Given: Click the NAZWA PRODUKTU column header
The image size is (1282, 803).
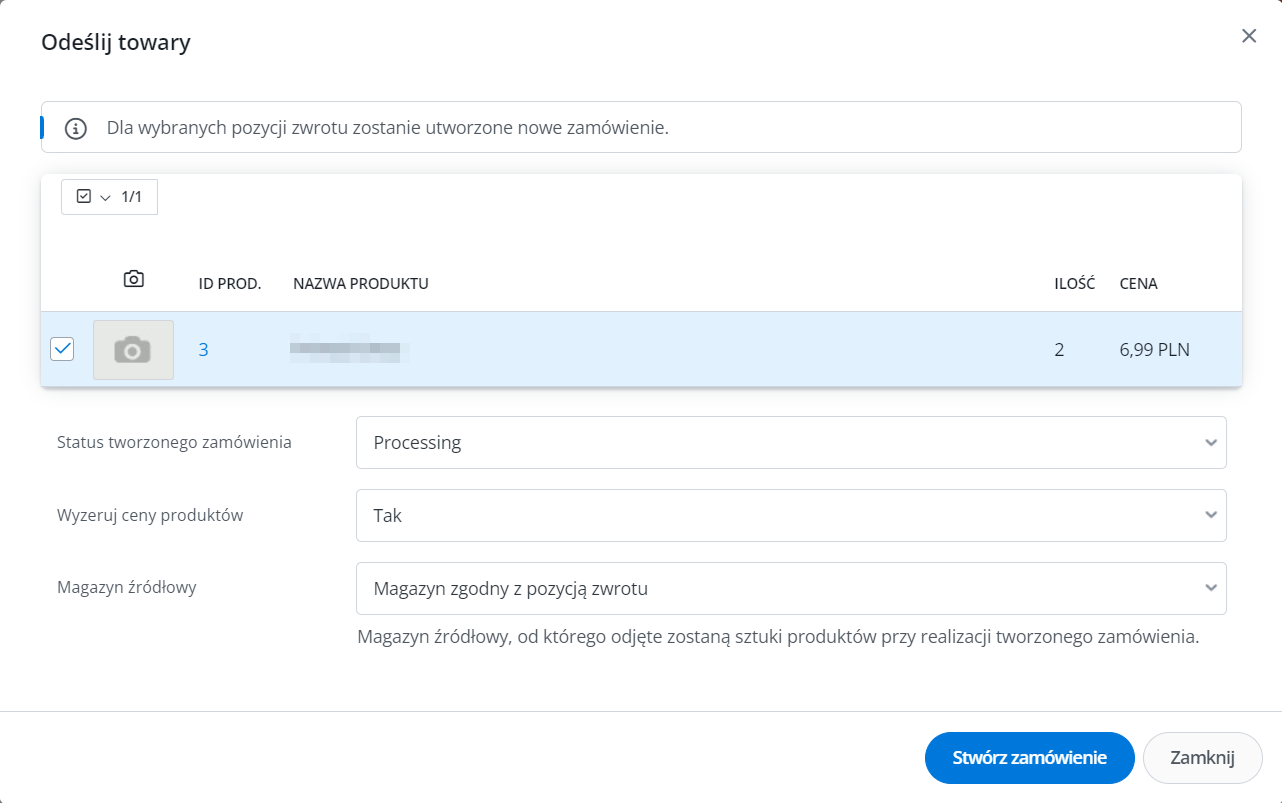Looking at the screenshot, I should tap(361, 284).
